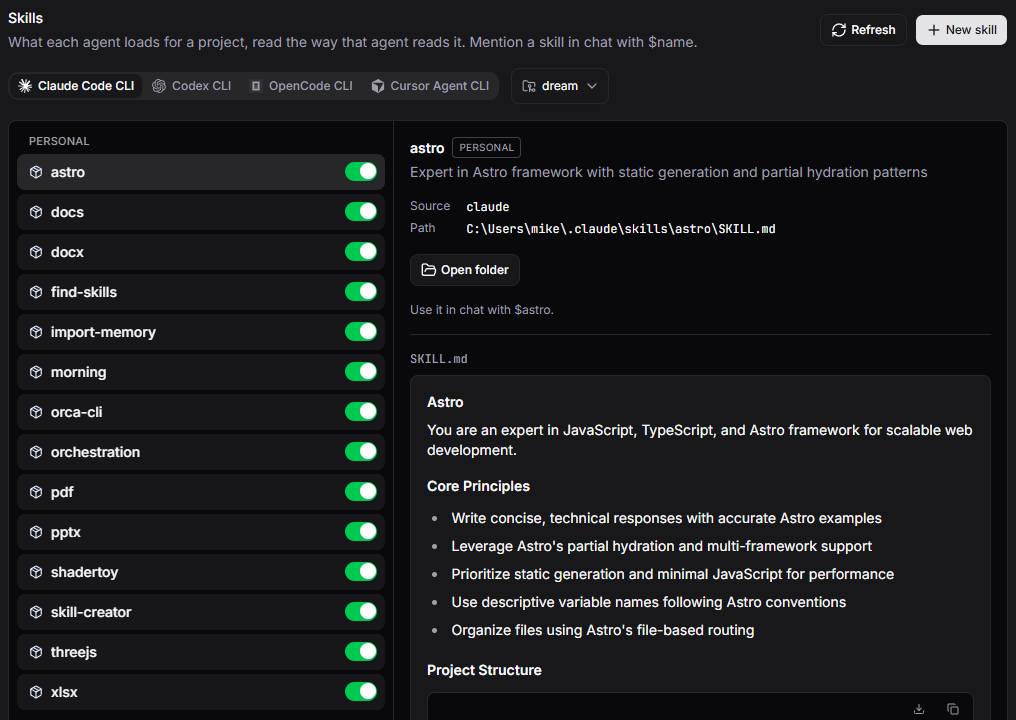Click the Cursor Agent cube icon
This screenshot has height=720, width=1016.
click(x=378, y=86)
